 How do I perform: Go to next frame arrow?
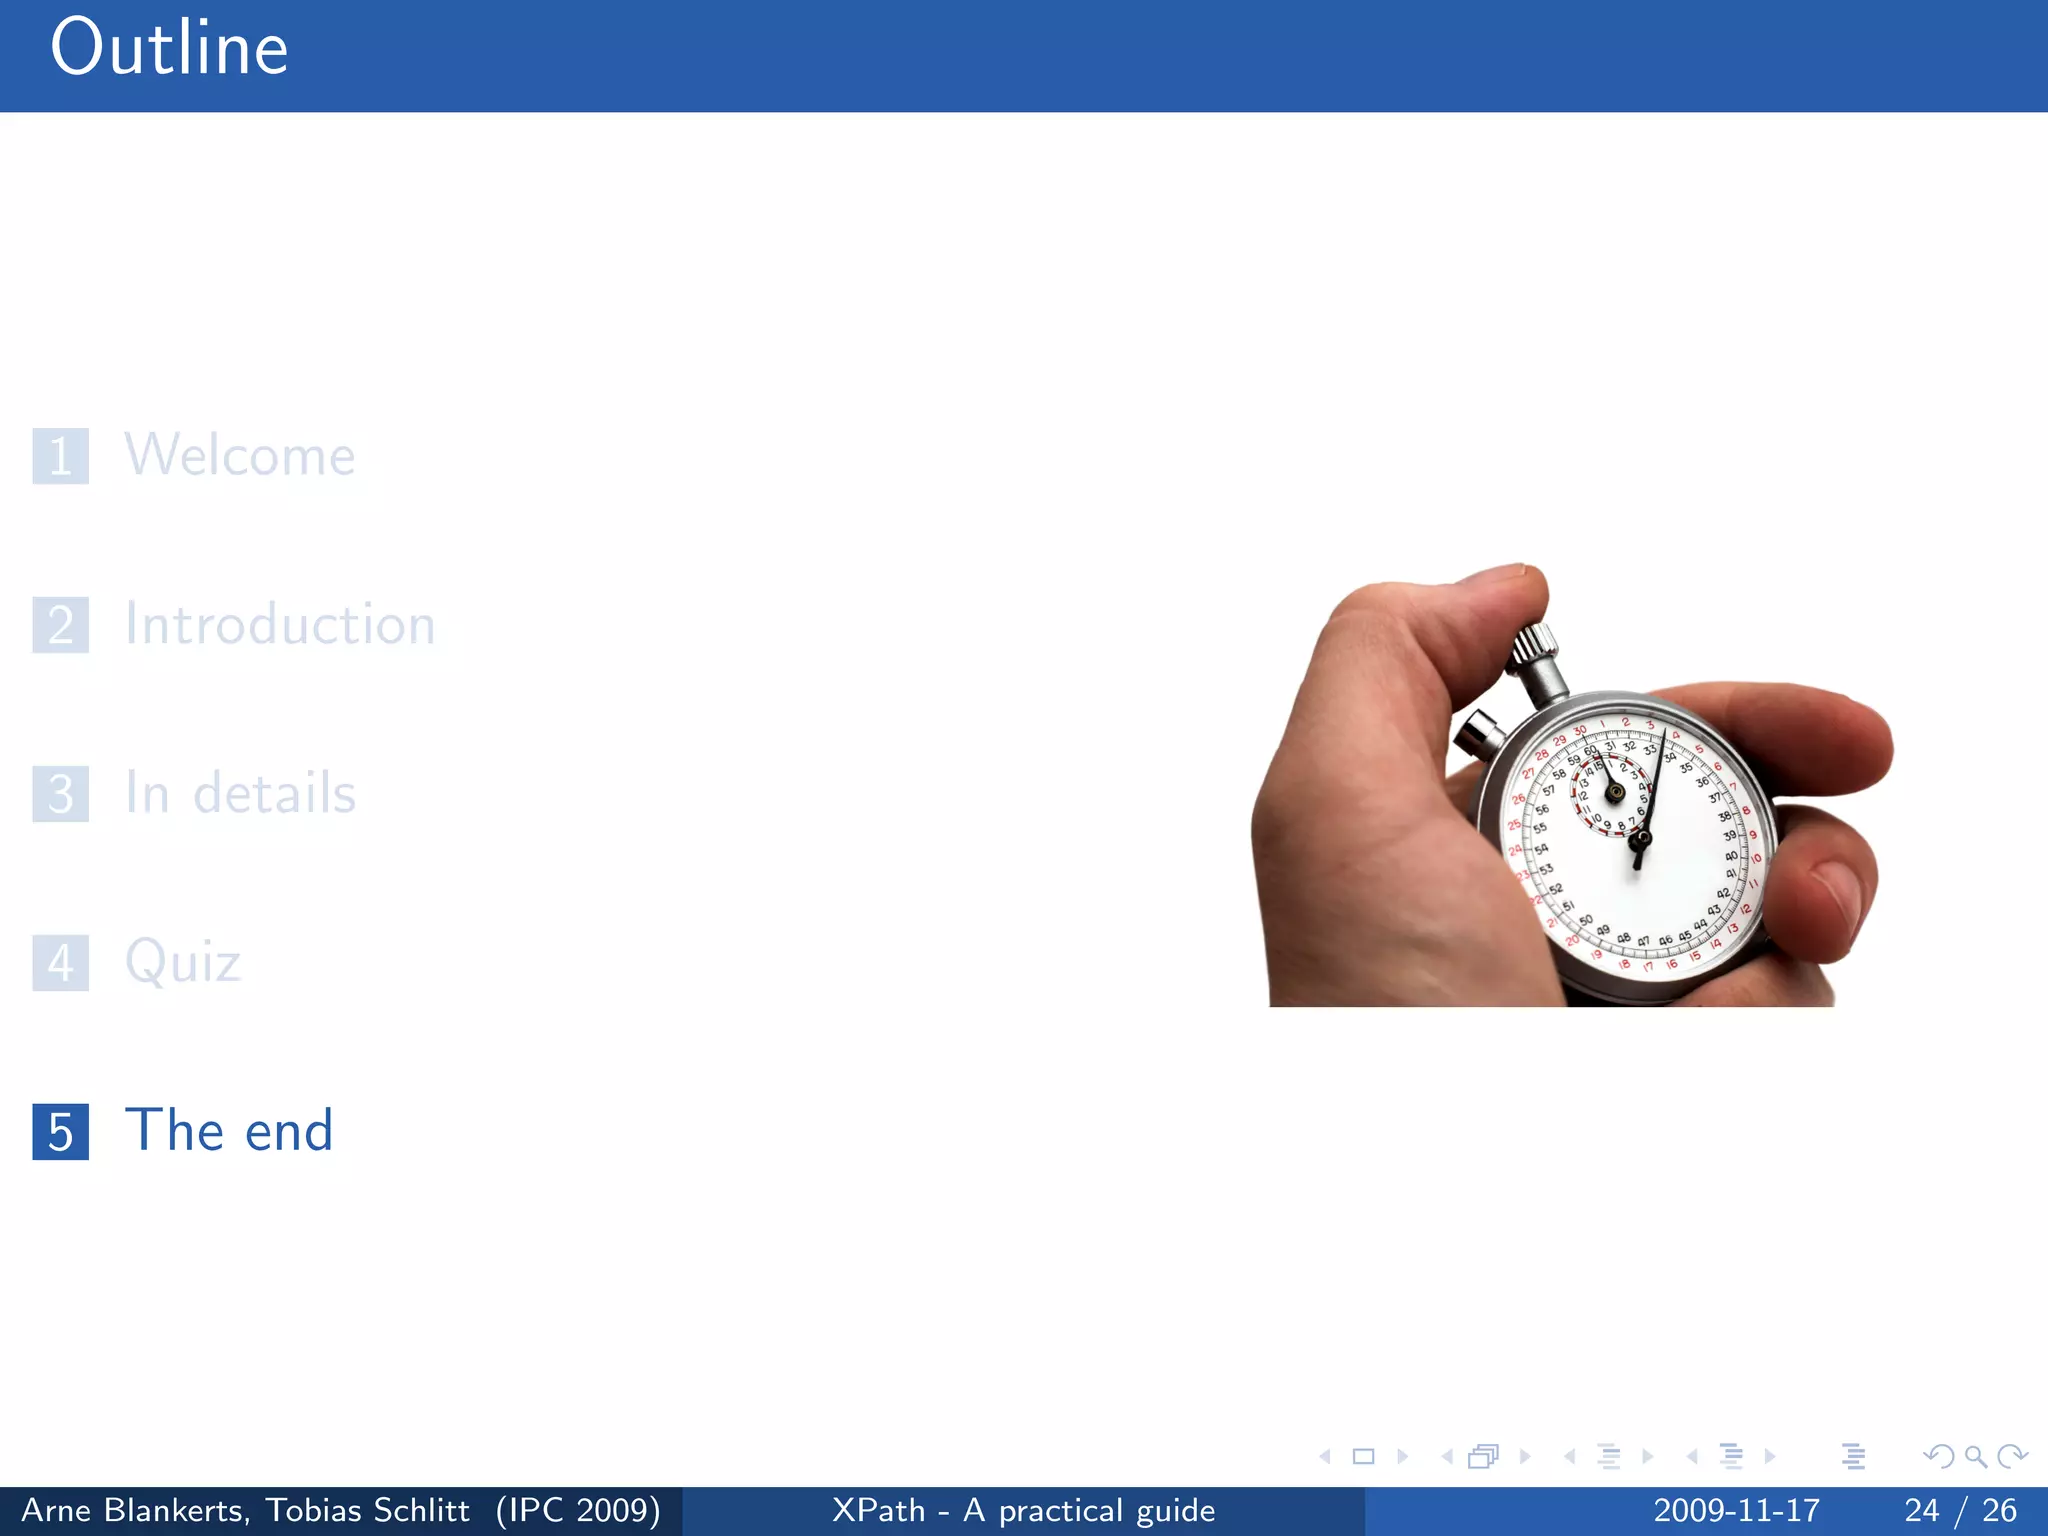pos(1525,1457)
